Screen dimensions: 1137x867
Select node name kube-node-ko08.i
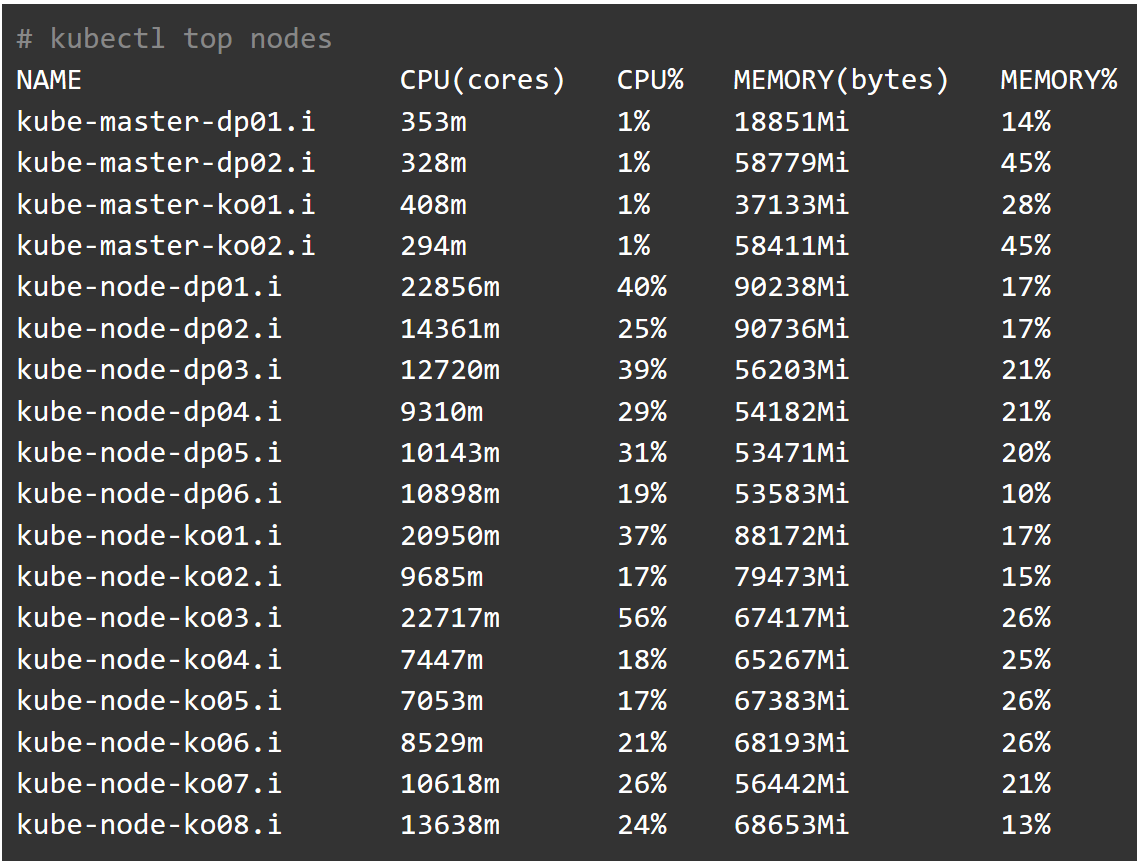tap(149, 825)
